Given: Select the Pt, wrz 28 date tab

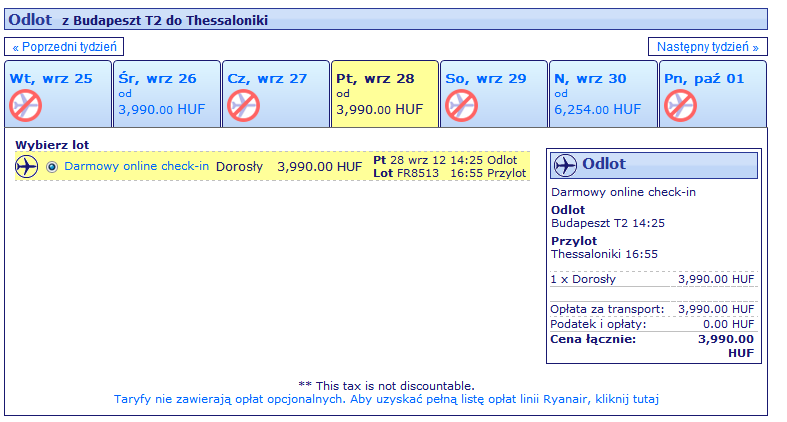Looking at the screenshot, I should [x=385, y=94].
